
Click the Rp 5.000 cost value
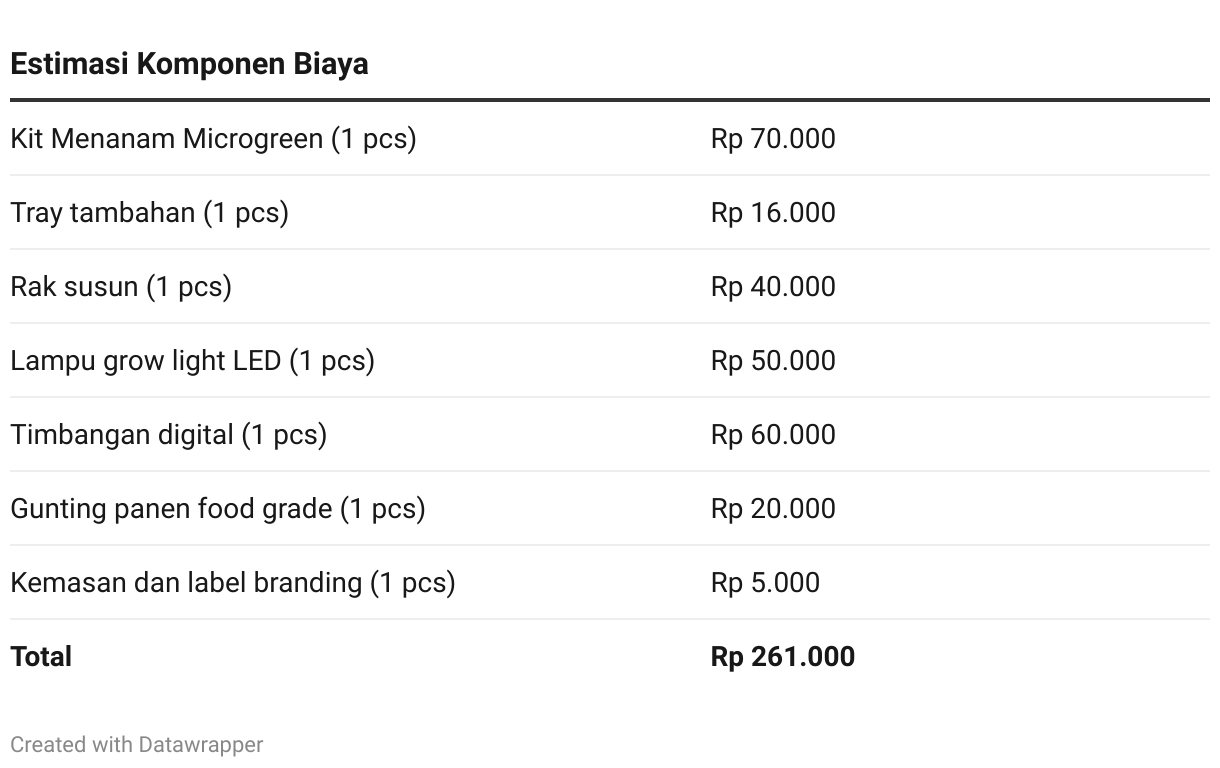click(x=765, y=582)
